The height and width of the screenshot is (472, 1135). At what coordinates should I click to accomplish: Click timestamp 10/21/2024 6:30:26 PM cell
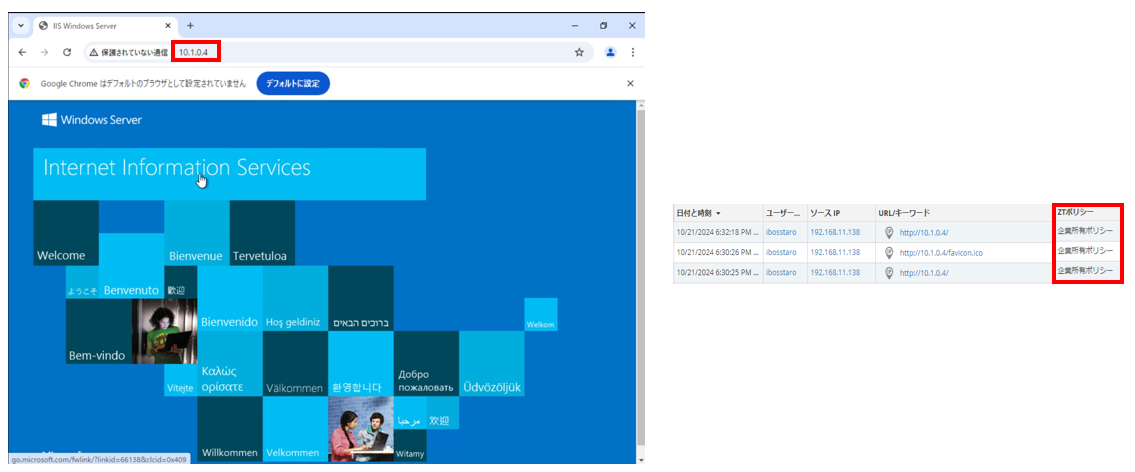click(x=717, y=253)
